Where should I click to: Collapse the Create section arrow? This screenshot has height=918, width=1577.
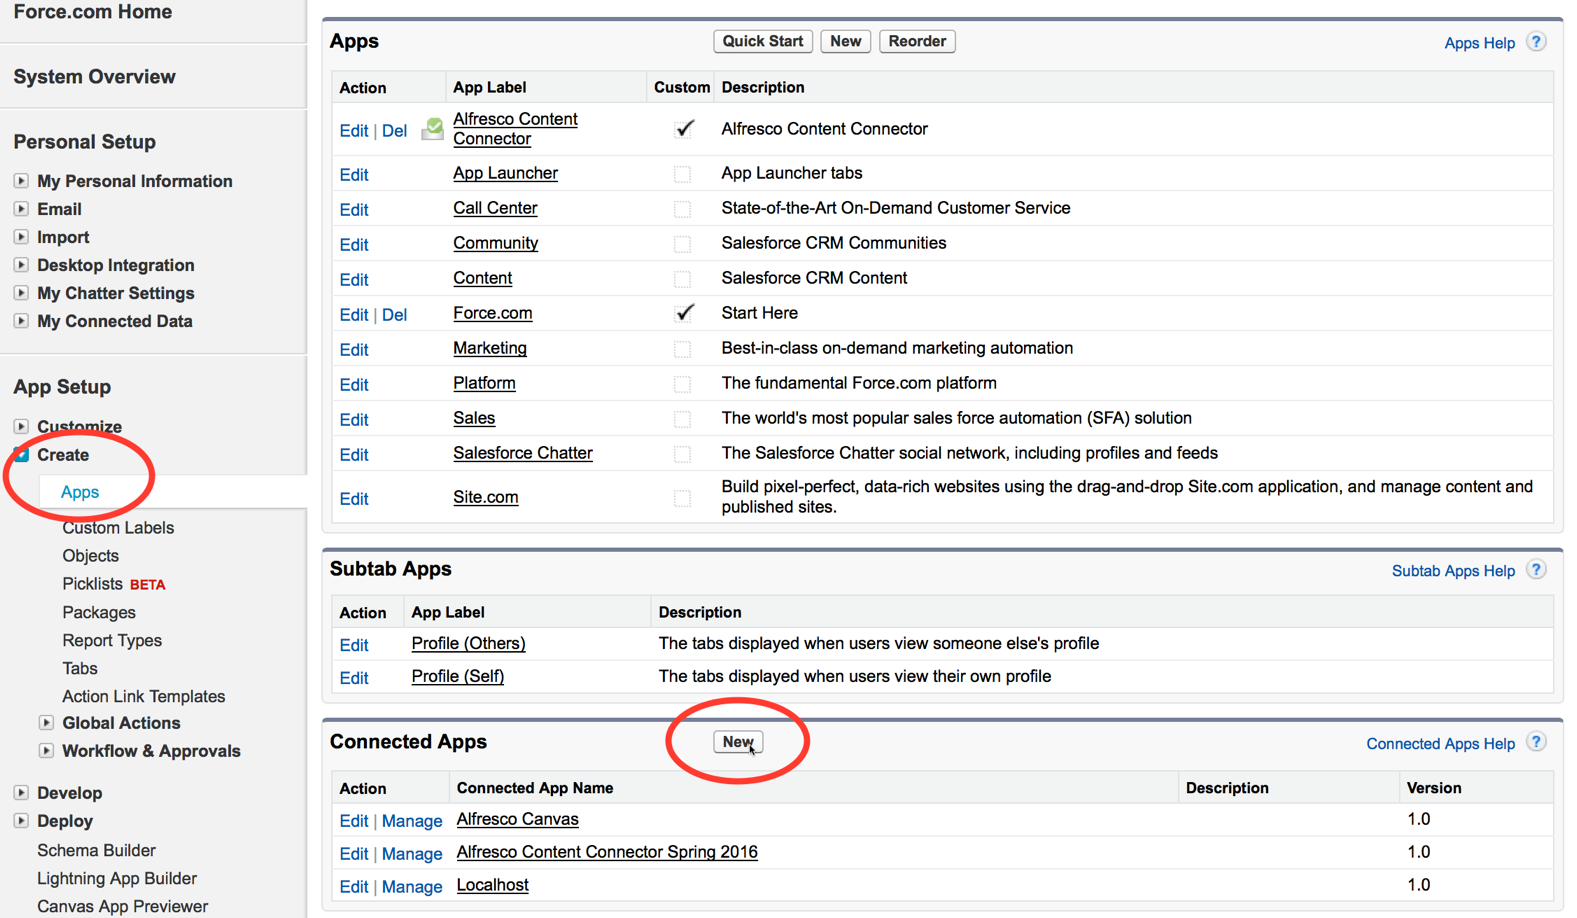point(21,454)
